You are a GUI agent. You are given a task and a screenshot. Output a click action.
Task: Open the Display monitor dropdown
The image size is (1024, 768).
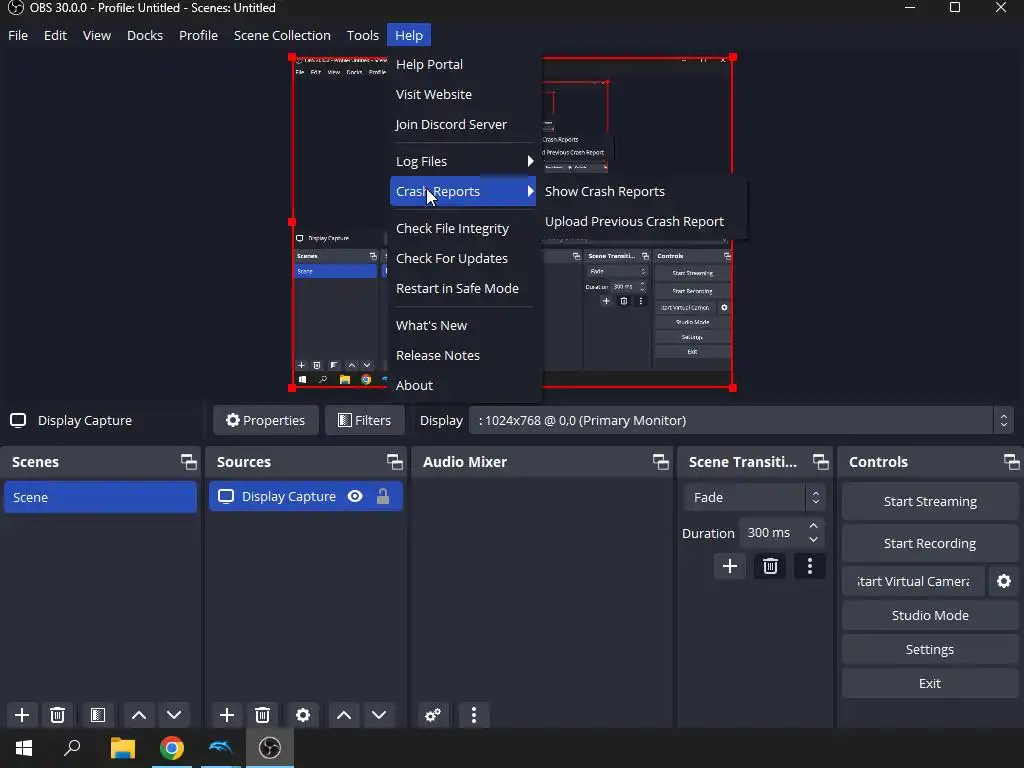[x=740, y=421]
